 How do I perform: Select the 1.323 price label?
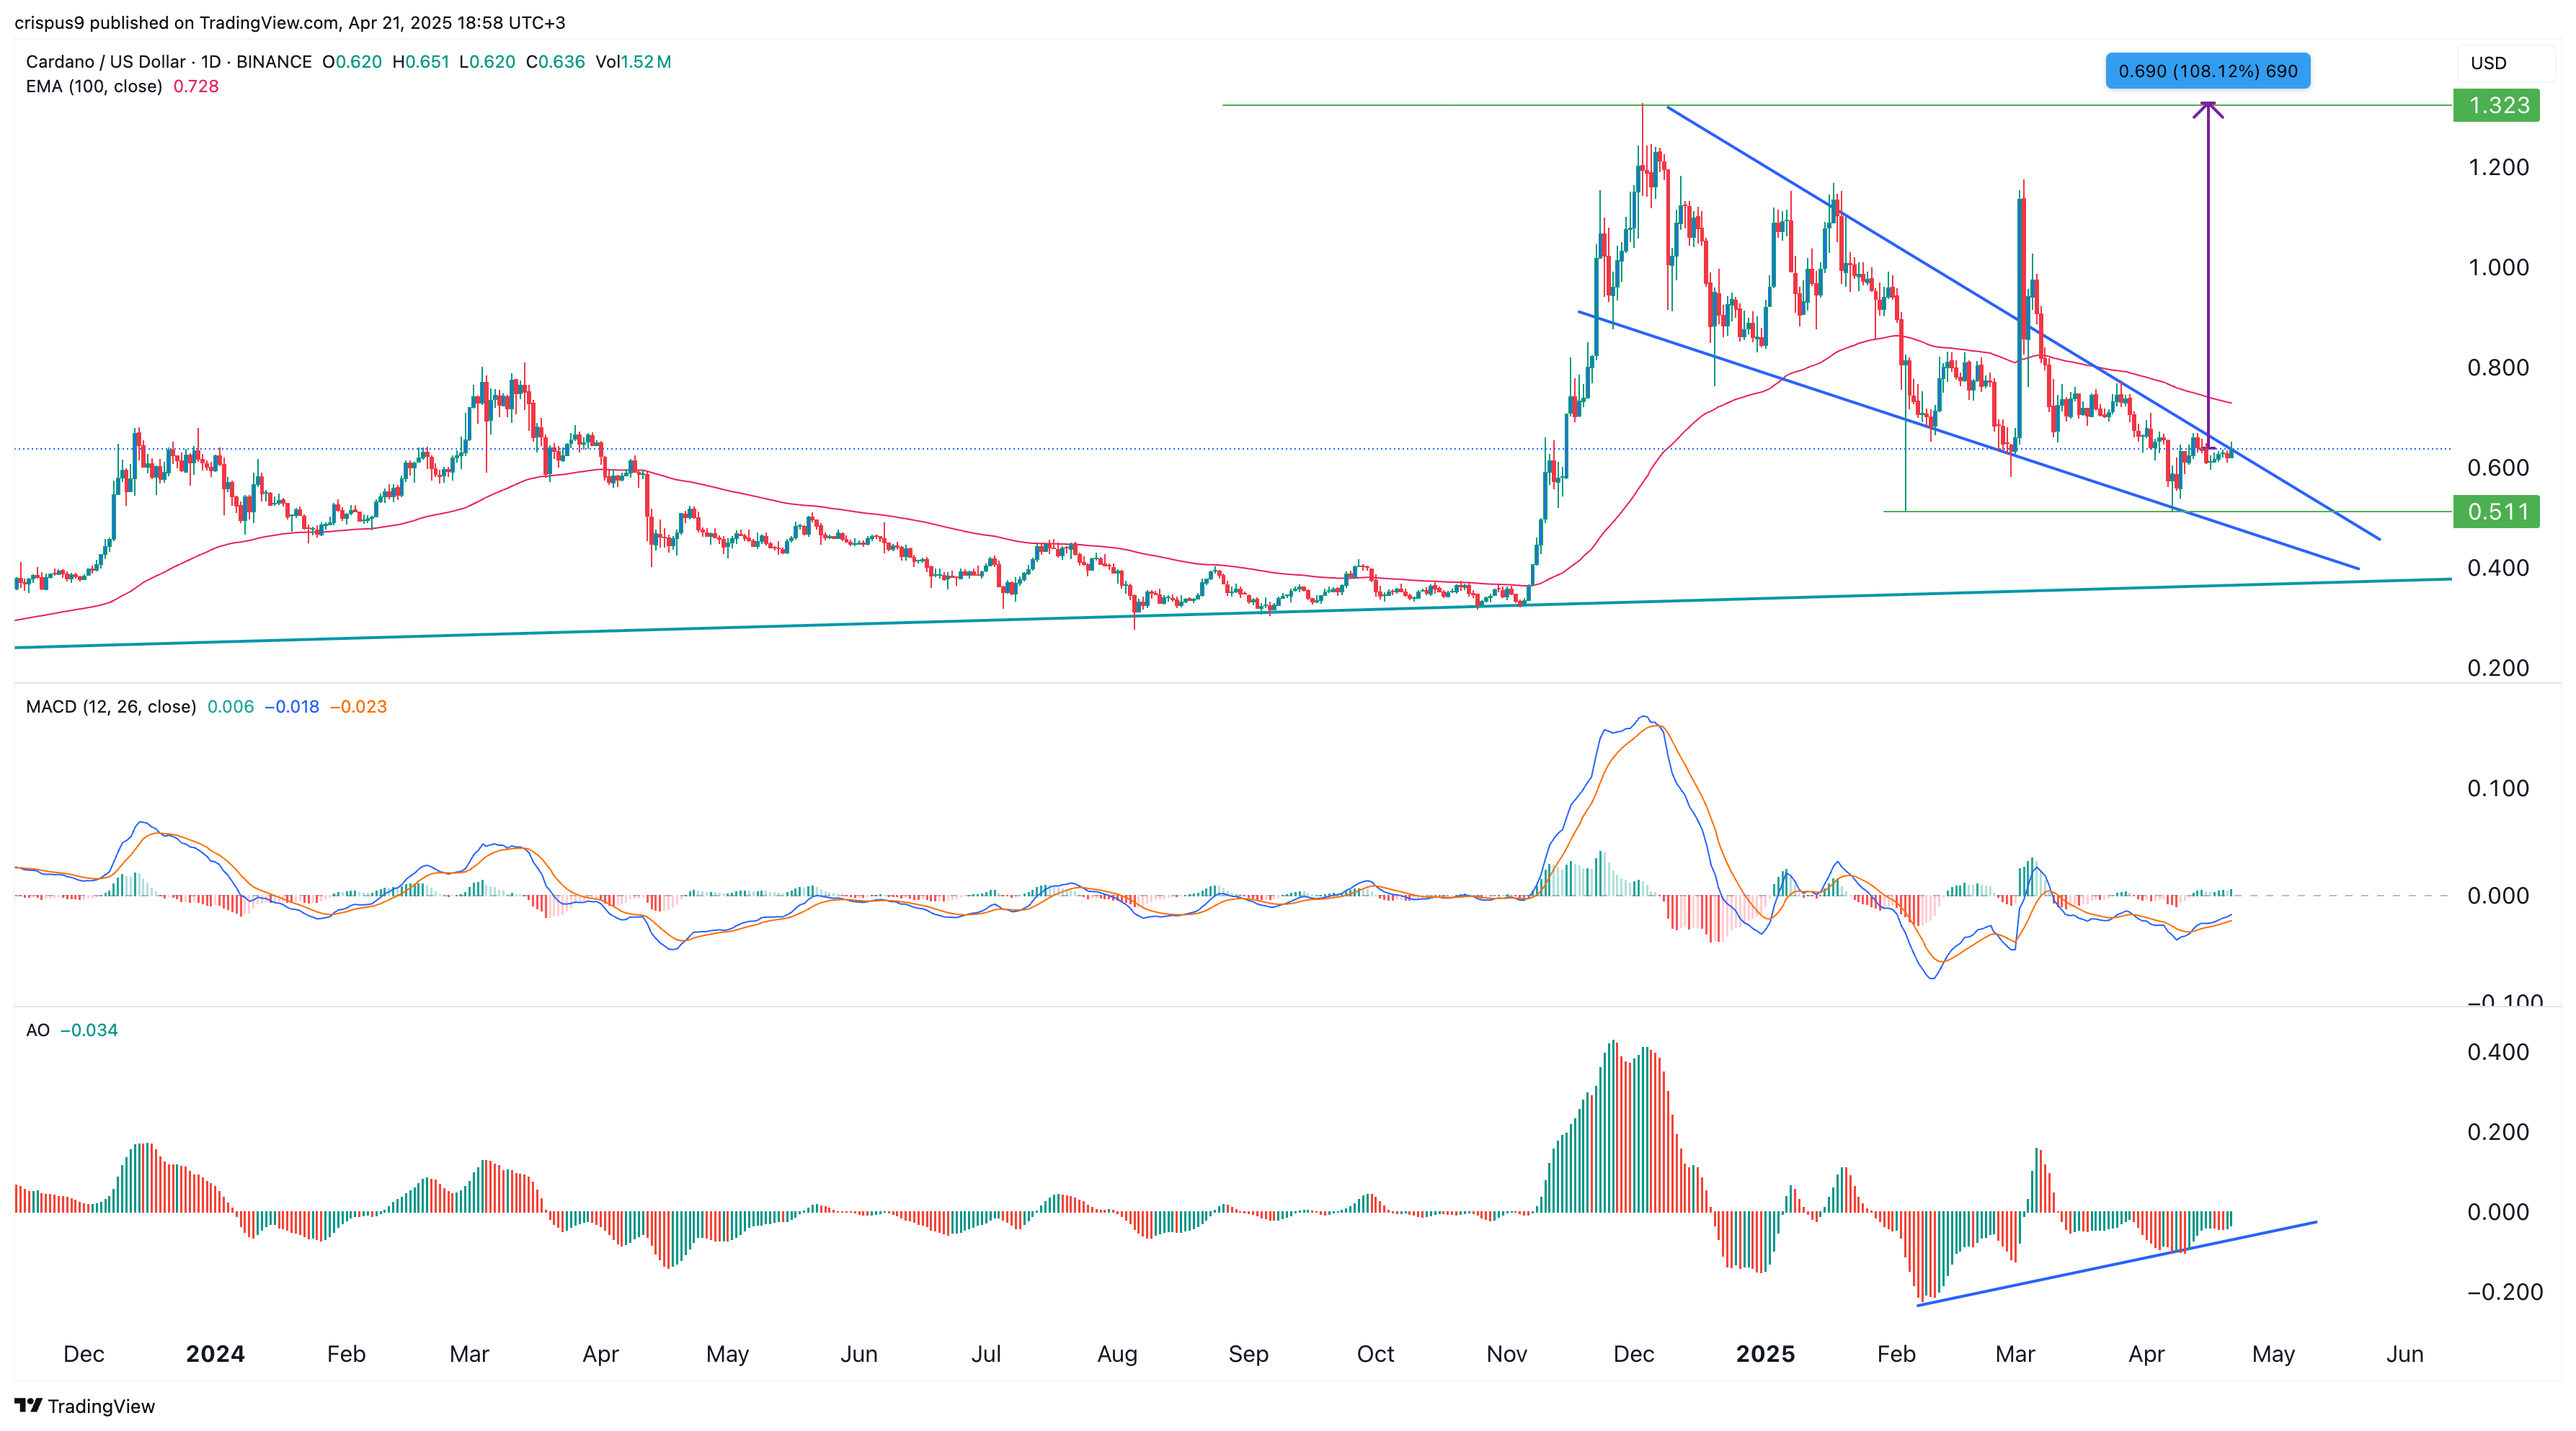(x=2497, y=105)
